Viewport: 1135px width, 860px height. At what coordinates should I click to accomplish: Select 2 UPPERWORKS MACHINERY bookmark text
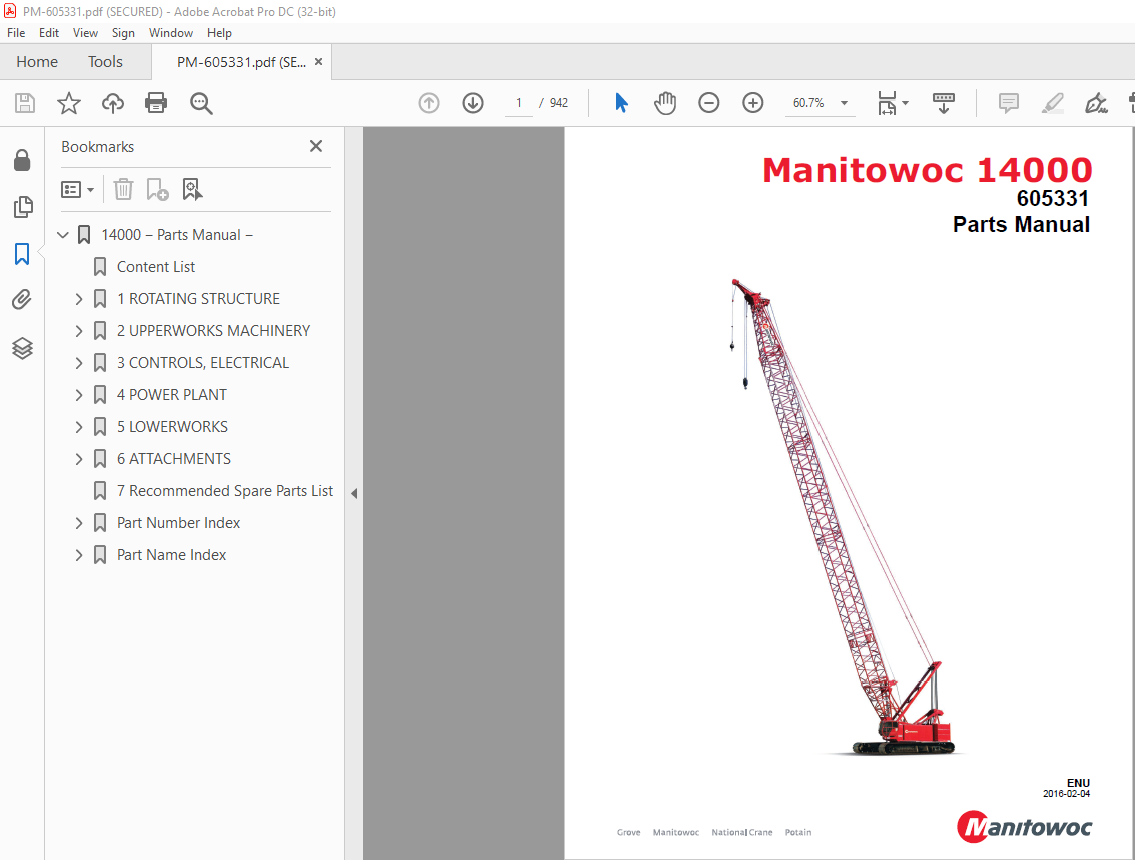coord(214,331)
